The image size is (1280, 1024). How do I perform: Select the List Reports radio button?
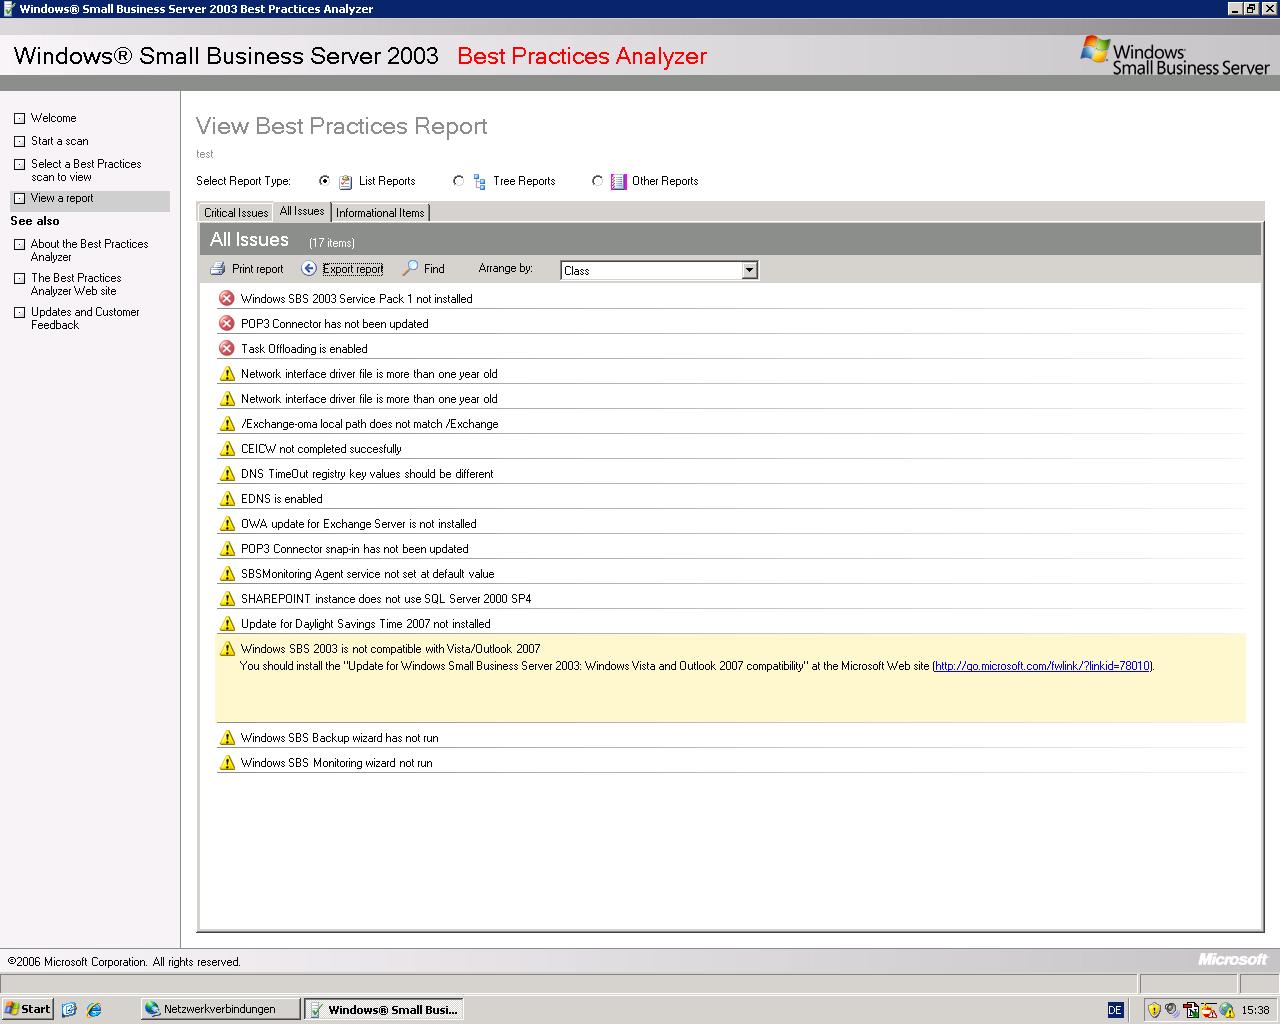(x=324, y=181)
